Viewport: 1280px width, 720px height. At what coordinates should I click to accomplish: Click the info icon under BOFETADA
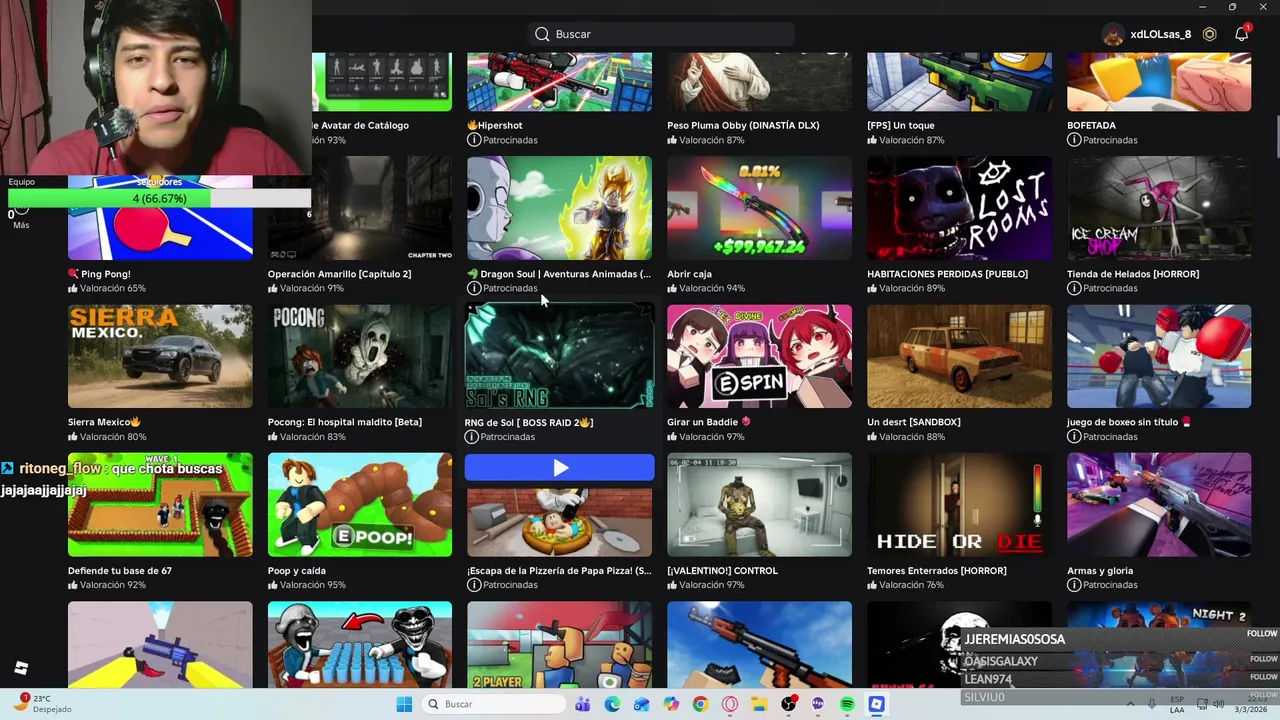pyautogui.click(x=1074, y=140)
